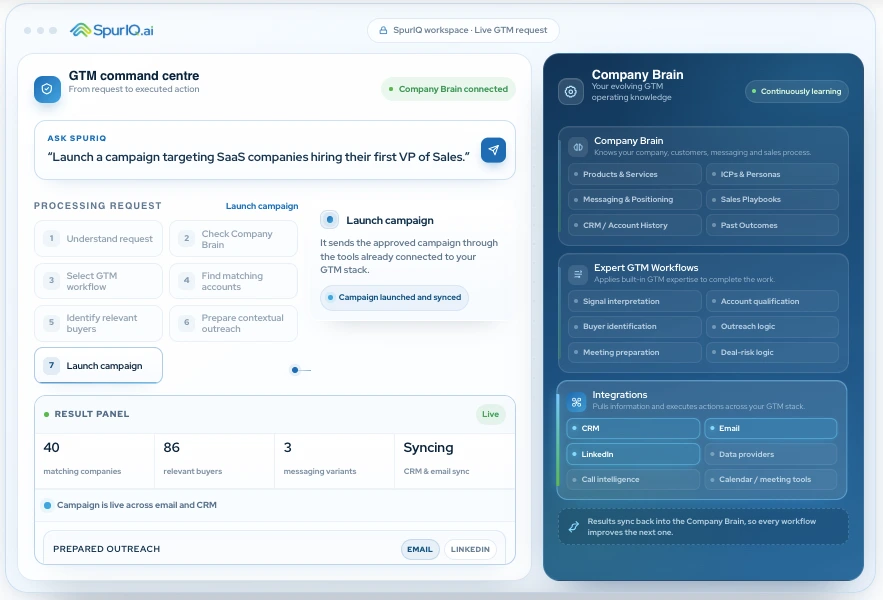The width and height of the screenshot is (883, 600).
Task: Click the Signal interpretation chip
Action: pyautogui.click(x=635, y=301)
